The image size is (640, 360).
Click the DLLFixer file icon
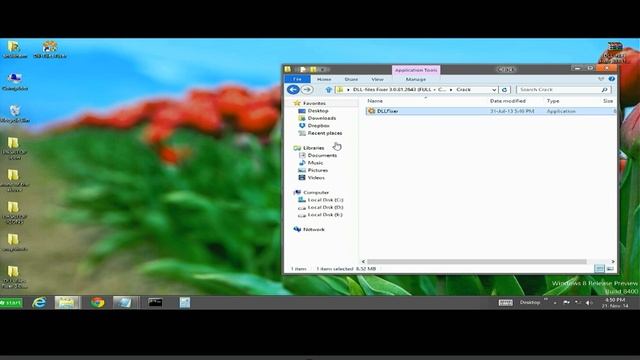pos(371,111)
